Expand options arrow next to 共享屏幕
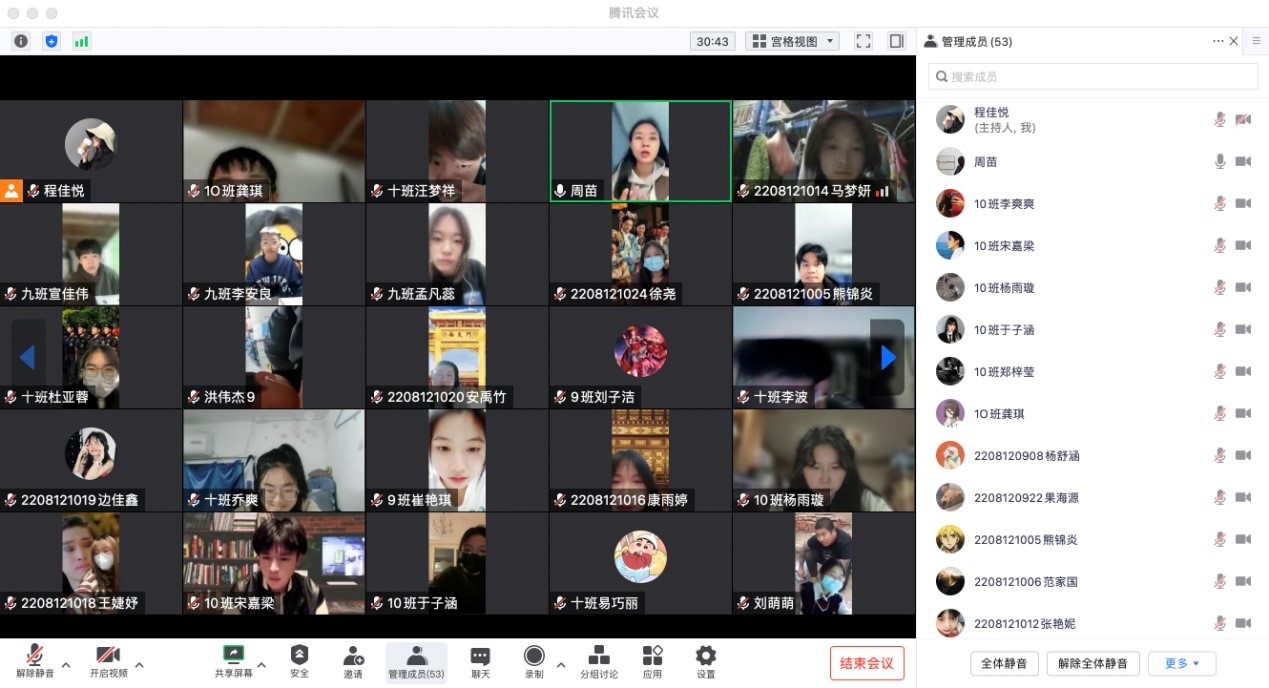This screenshot has height=688, width=1269. coord(262,665)
